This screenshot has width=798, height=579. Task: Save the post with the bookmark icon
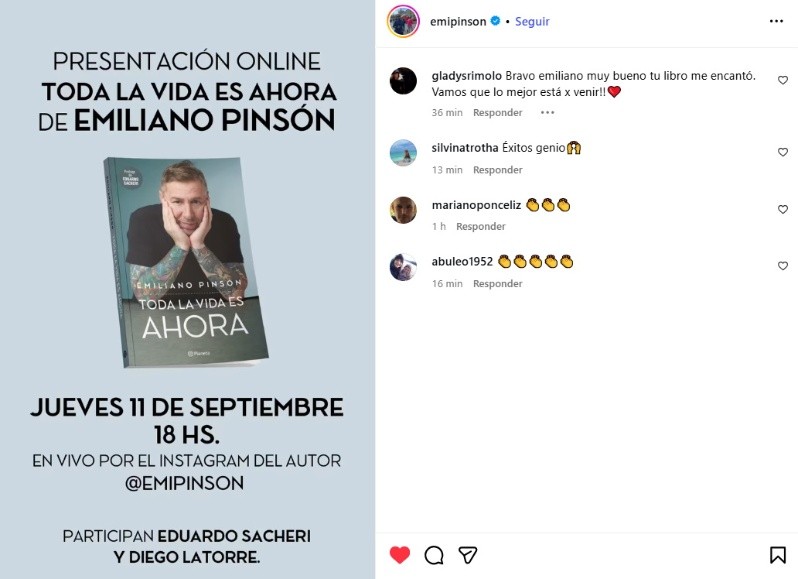click(x=777, y=555)
